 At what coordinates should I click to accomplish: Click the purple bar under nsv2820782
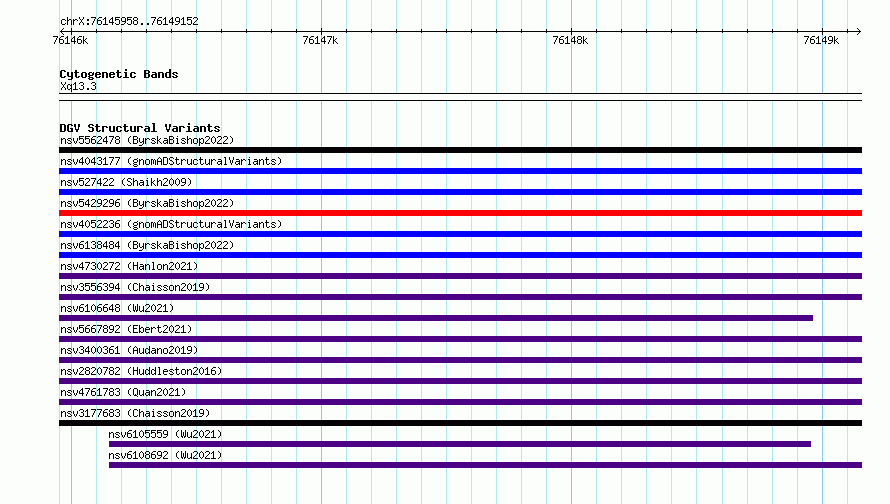460,381
